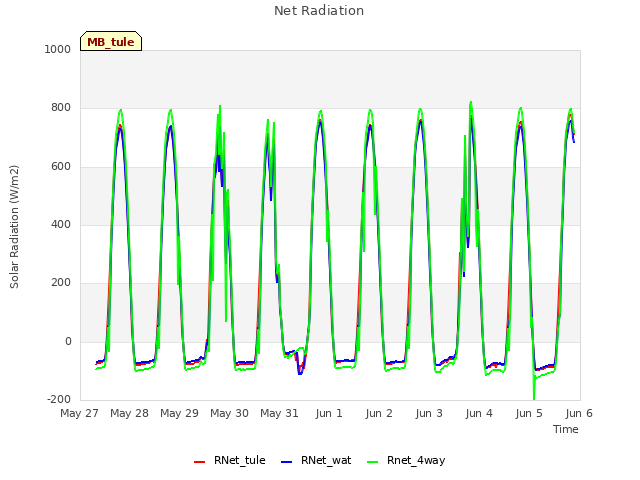This screenshot has height=480, width=640.
Task: Click the green Rnet_4way legend swatch
Action: click(x=373, y=462)
